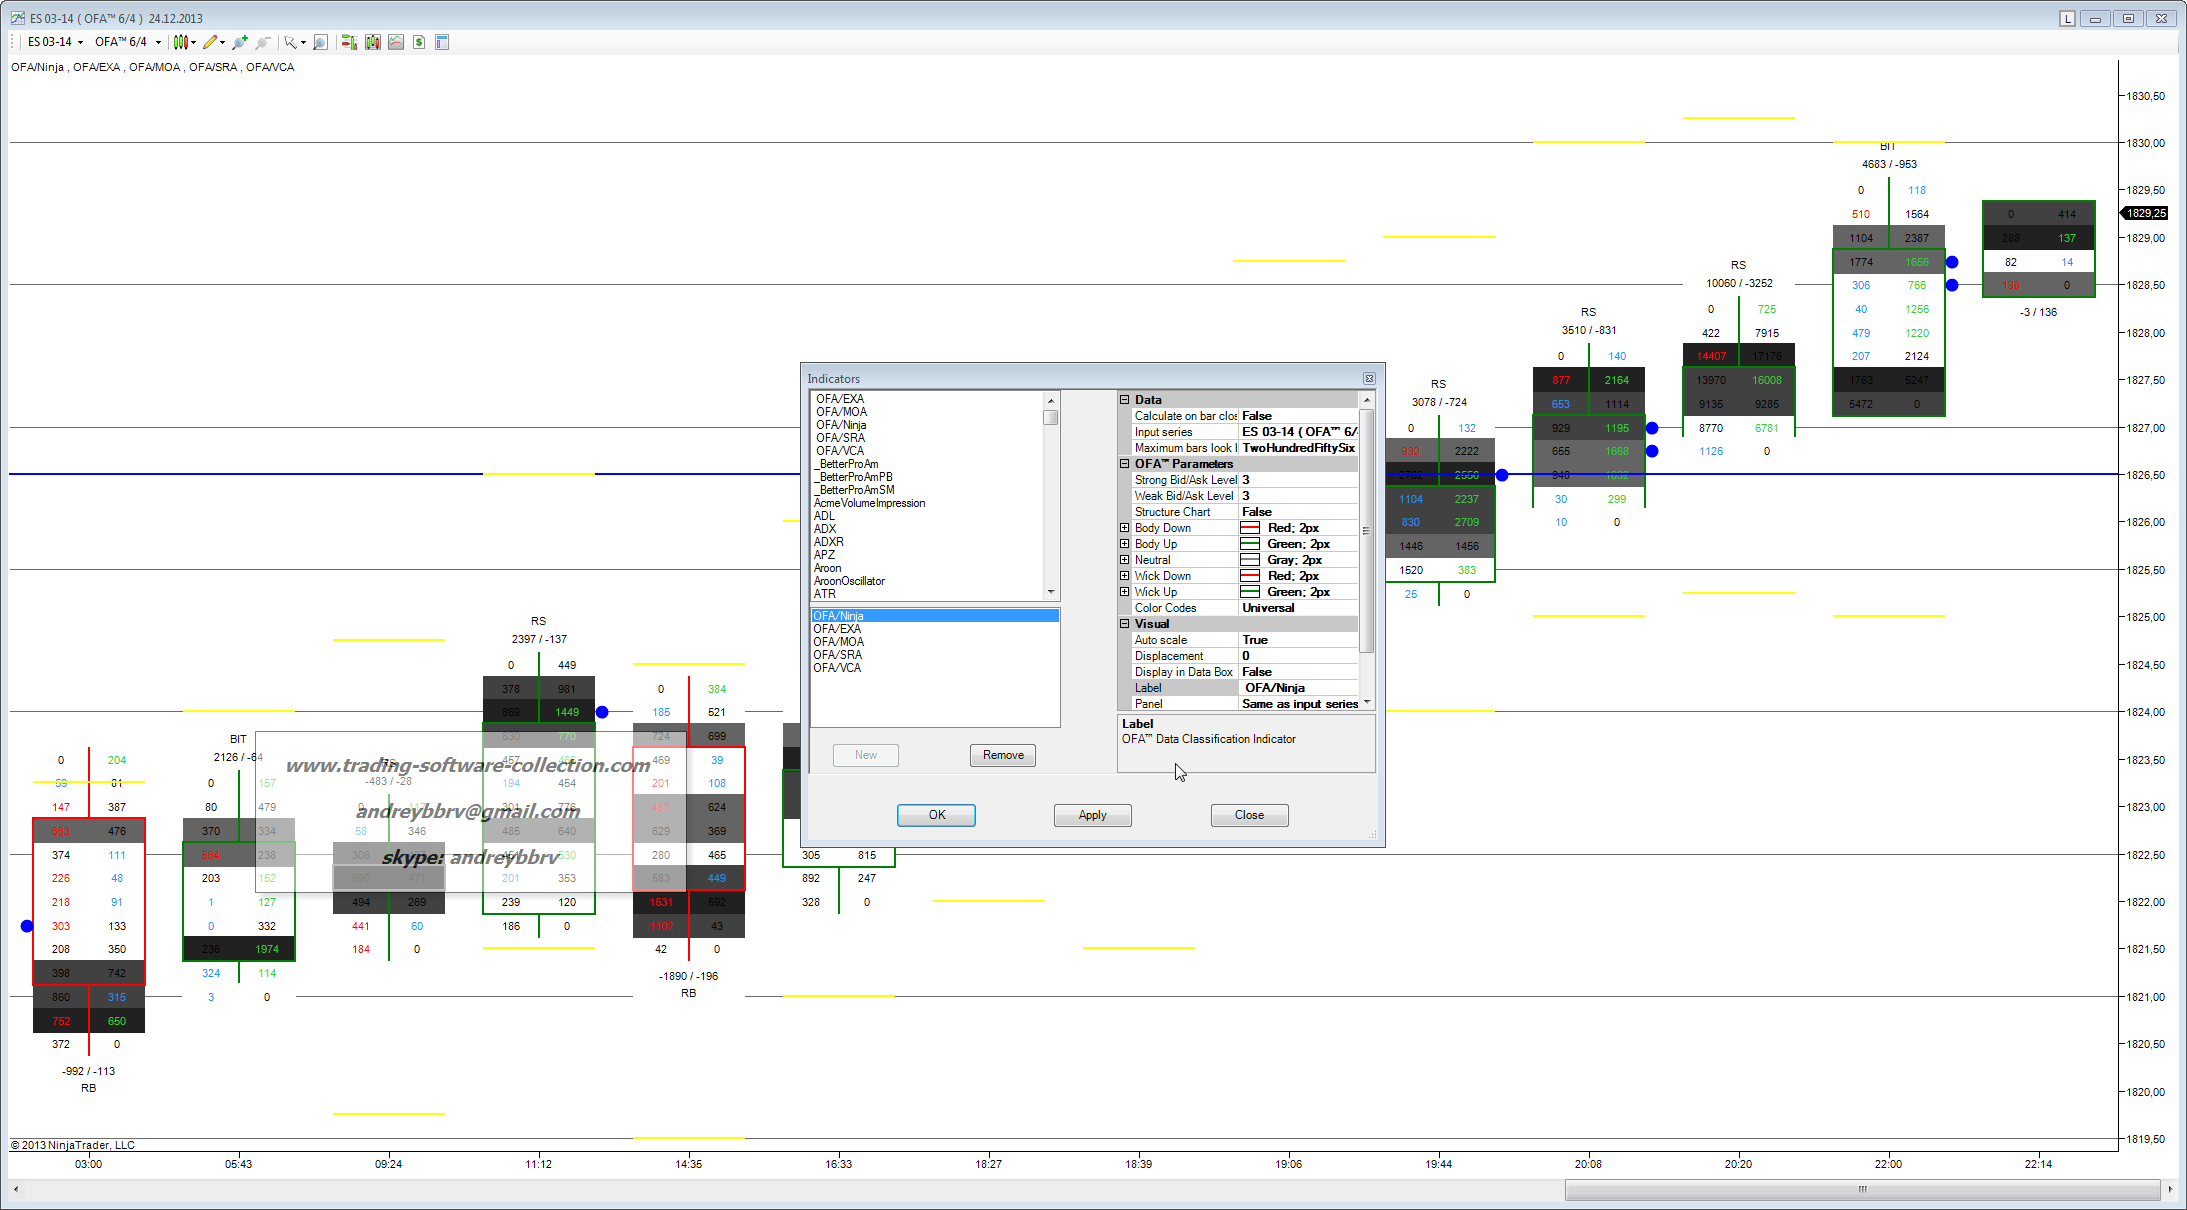Open the Data Series candlestick icon
The image size is (2187, 1210).
tap(373, 42)
